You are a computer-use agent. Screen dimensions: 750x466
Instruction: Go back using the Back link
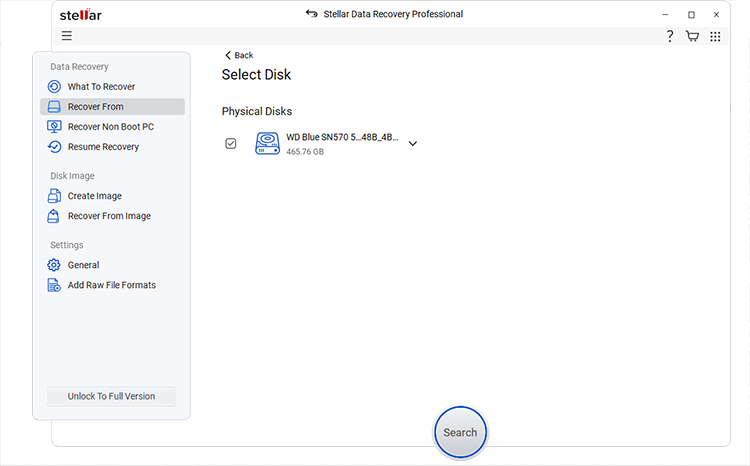pos(239,55)
